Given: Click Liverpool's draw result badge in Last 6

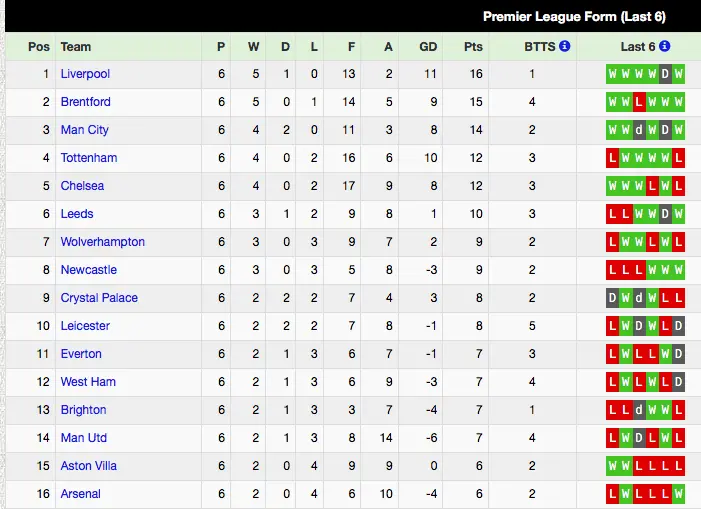Looking at the screenshot, I should tap(665, 74).
